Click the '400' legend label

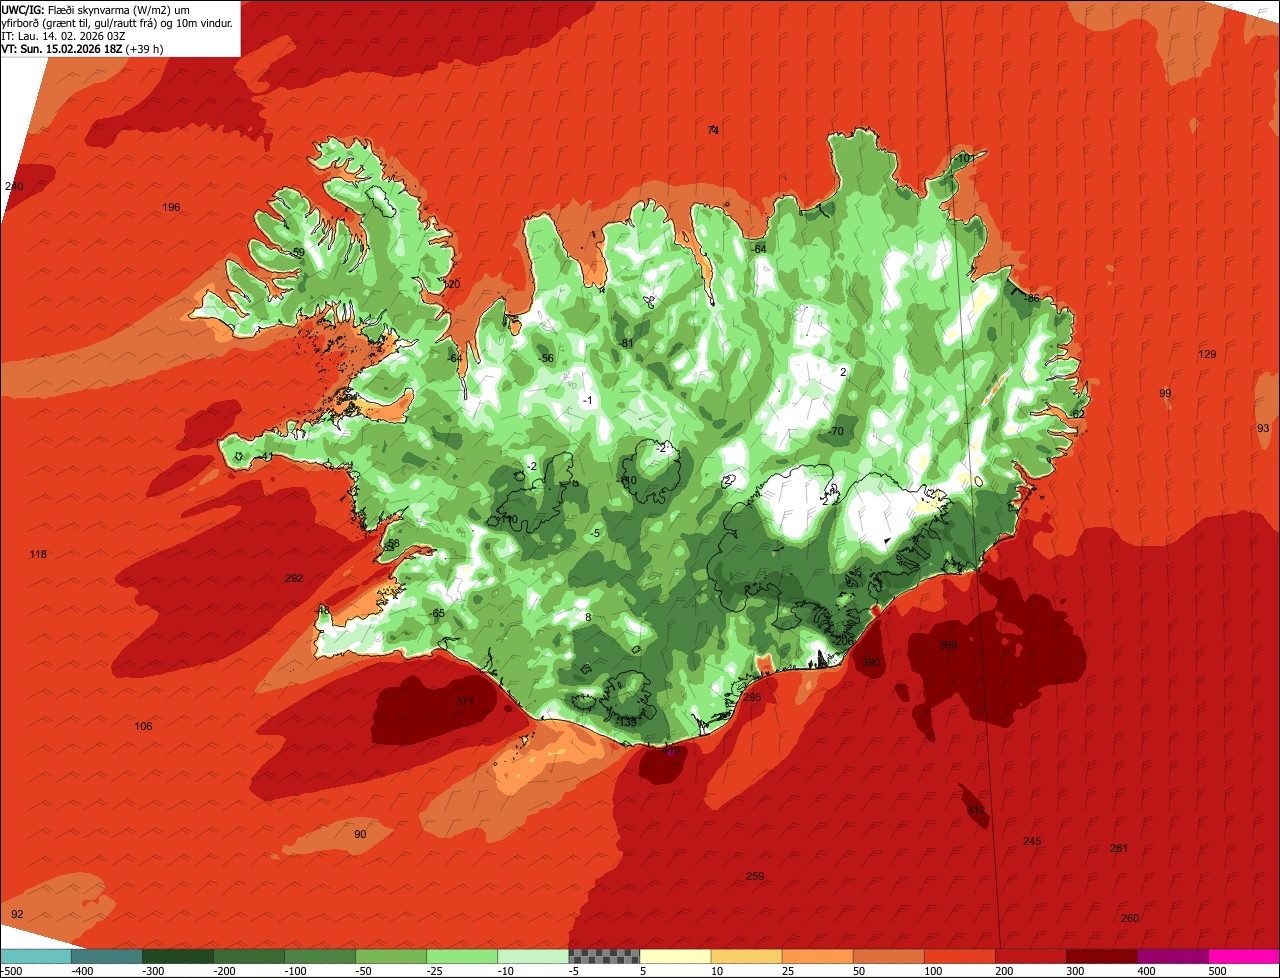(x=1146, y=971)
